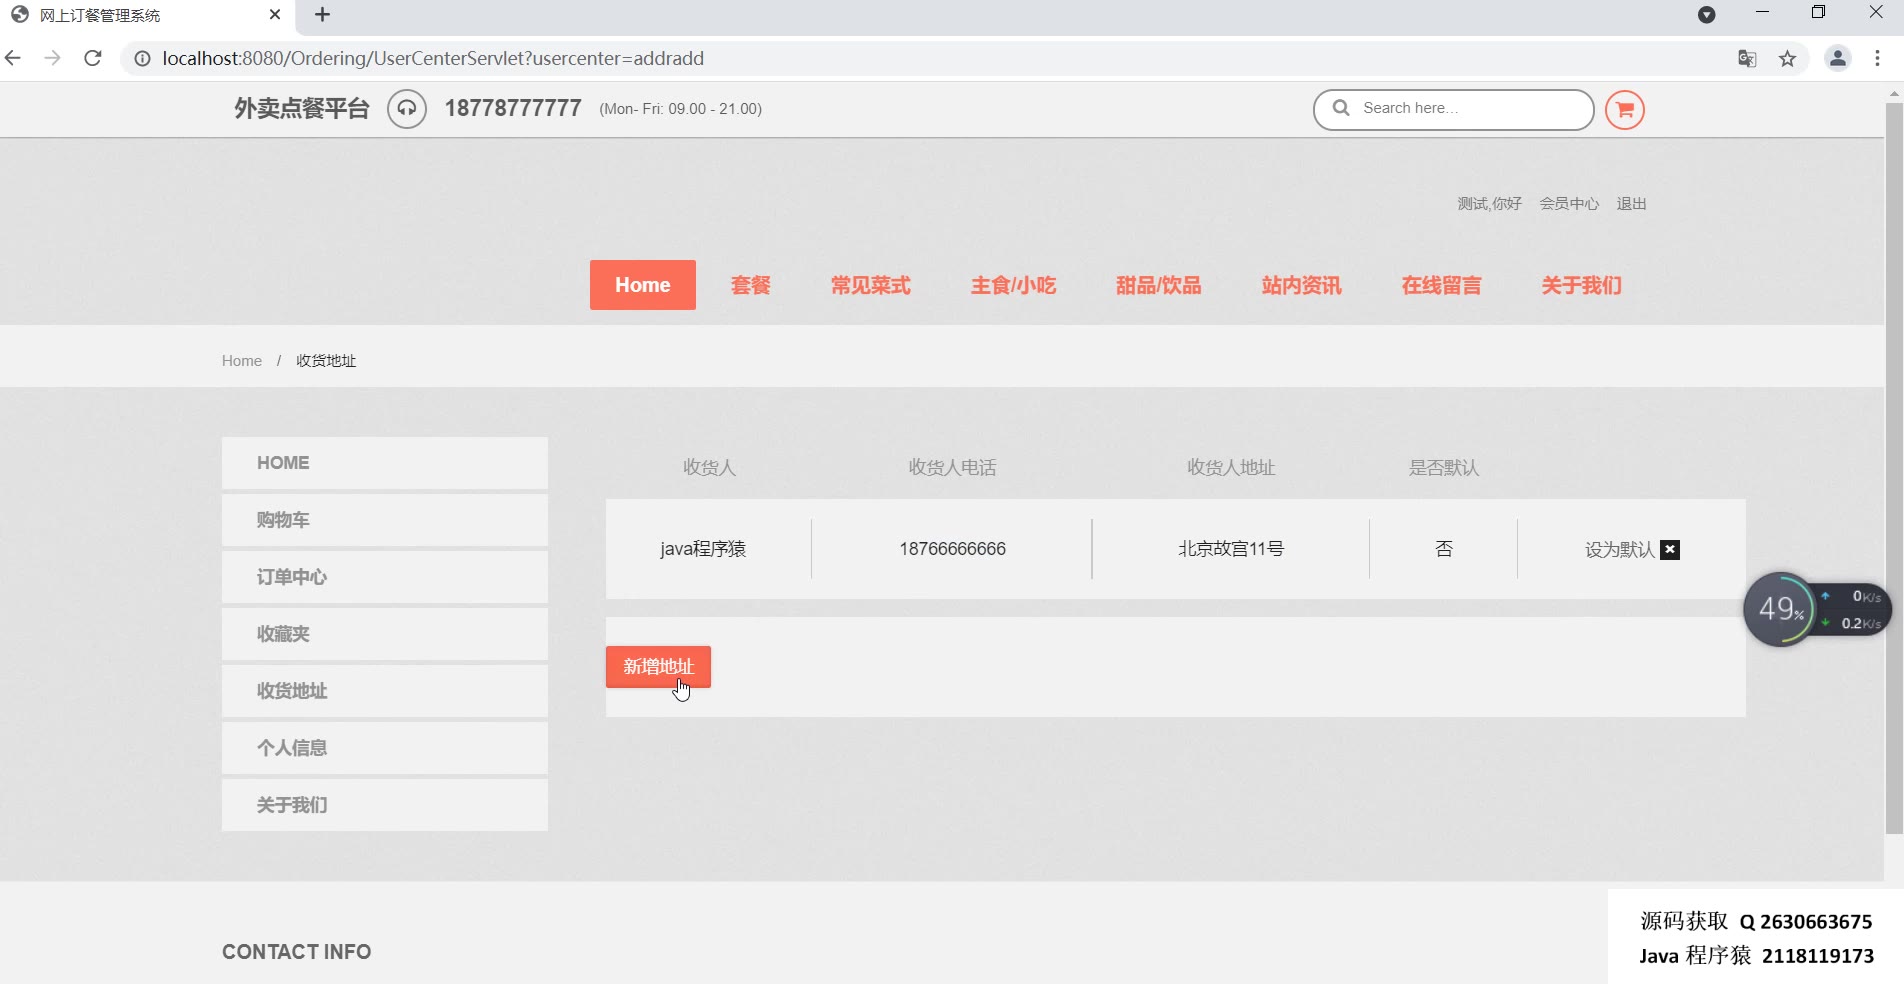Click the 是否默认 column header
This screenshot has width=1904, height=984.
[x=1443, y=468]
